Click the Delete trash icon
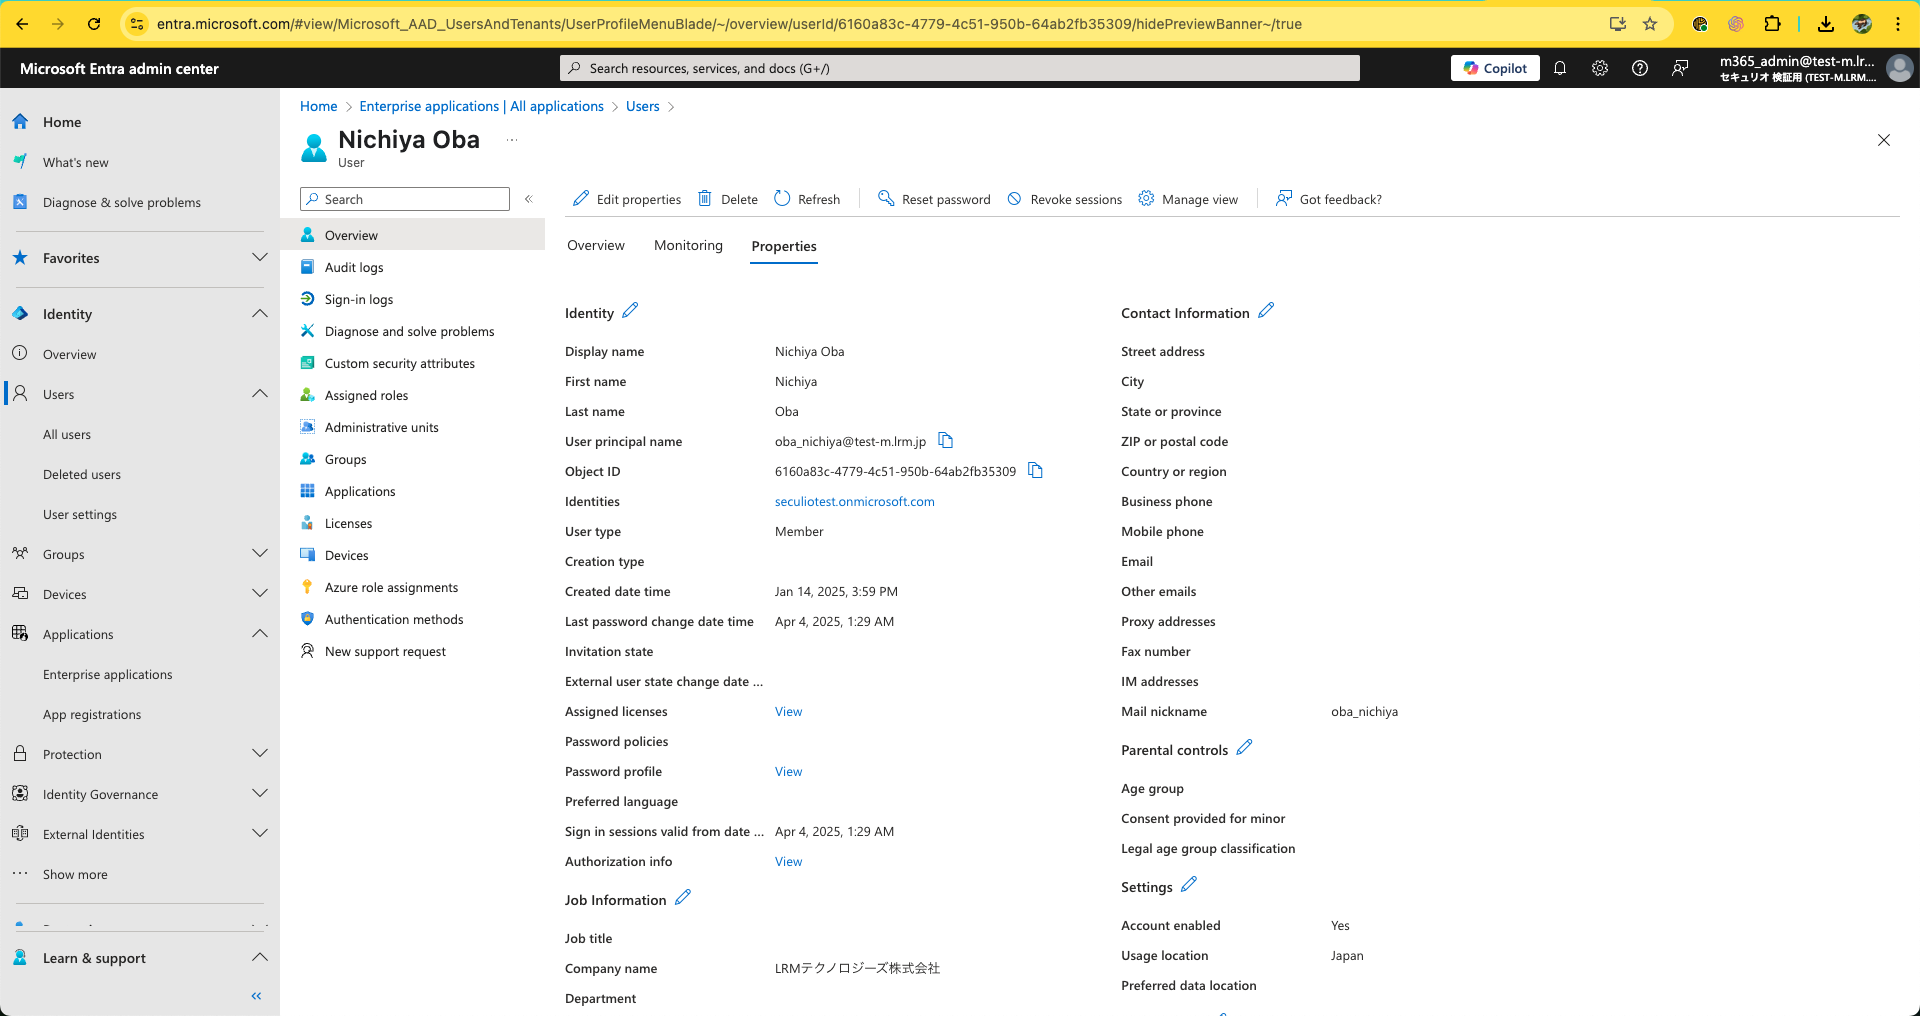Screen dimensions: 1920x1016 (705, 199)
